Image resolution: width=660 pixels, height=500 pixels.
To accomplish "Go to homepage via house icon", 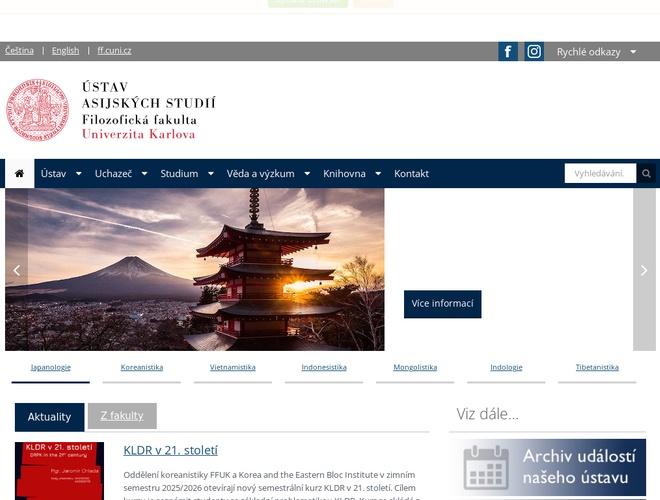I will (x=18, y=173).
